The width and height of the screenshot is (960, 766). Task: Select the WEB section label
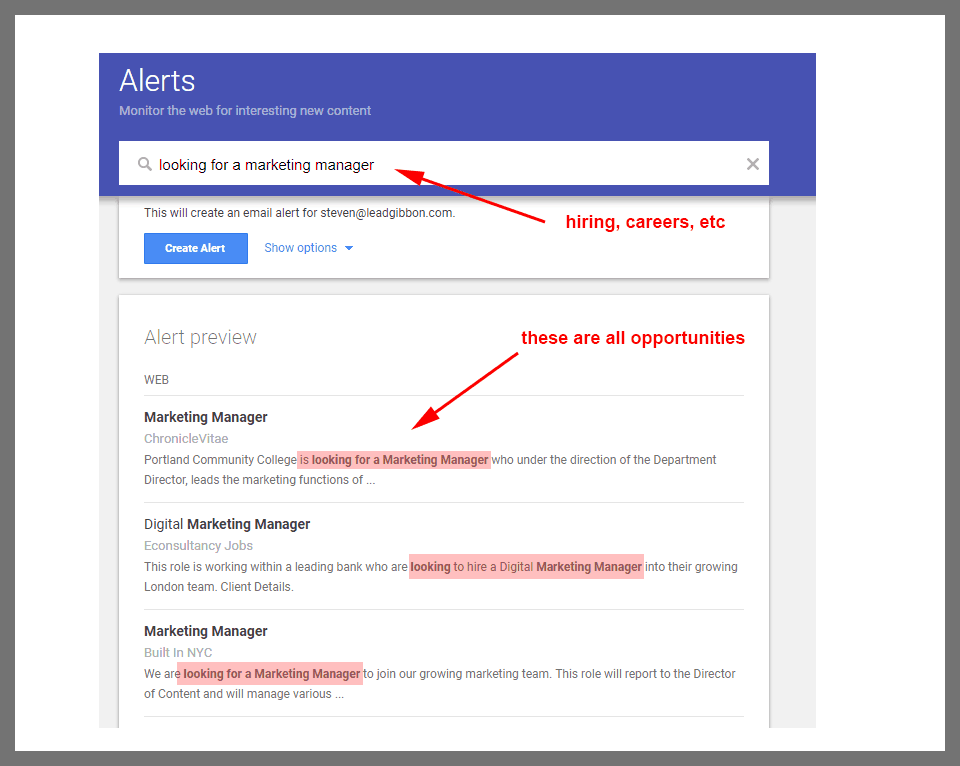coord(156,380)
